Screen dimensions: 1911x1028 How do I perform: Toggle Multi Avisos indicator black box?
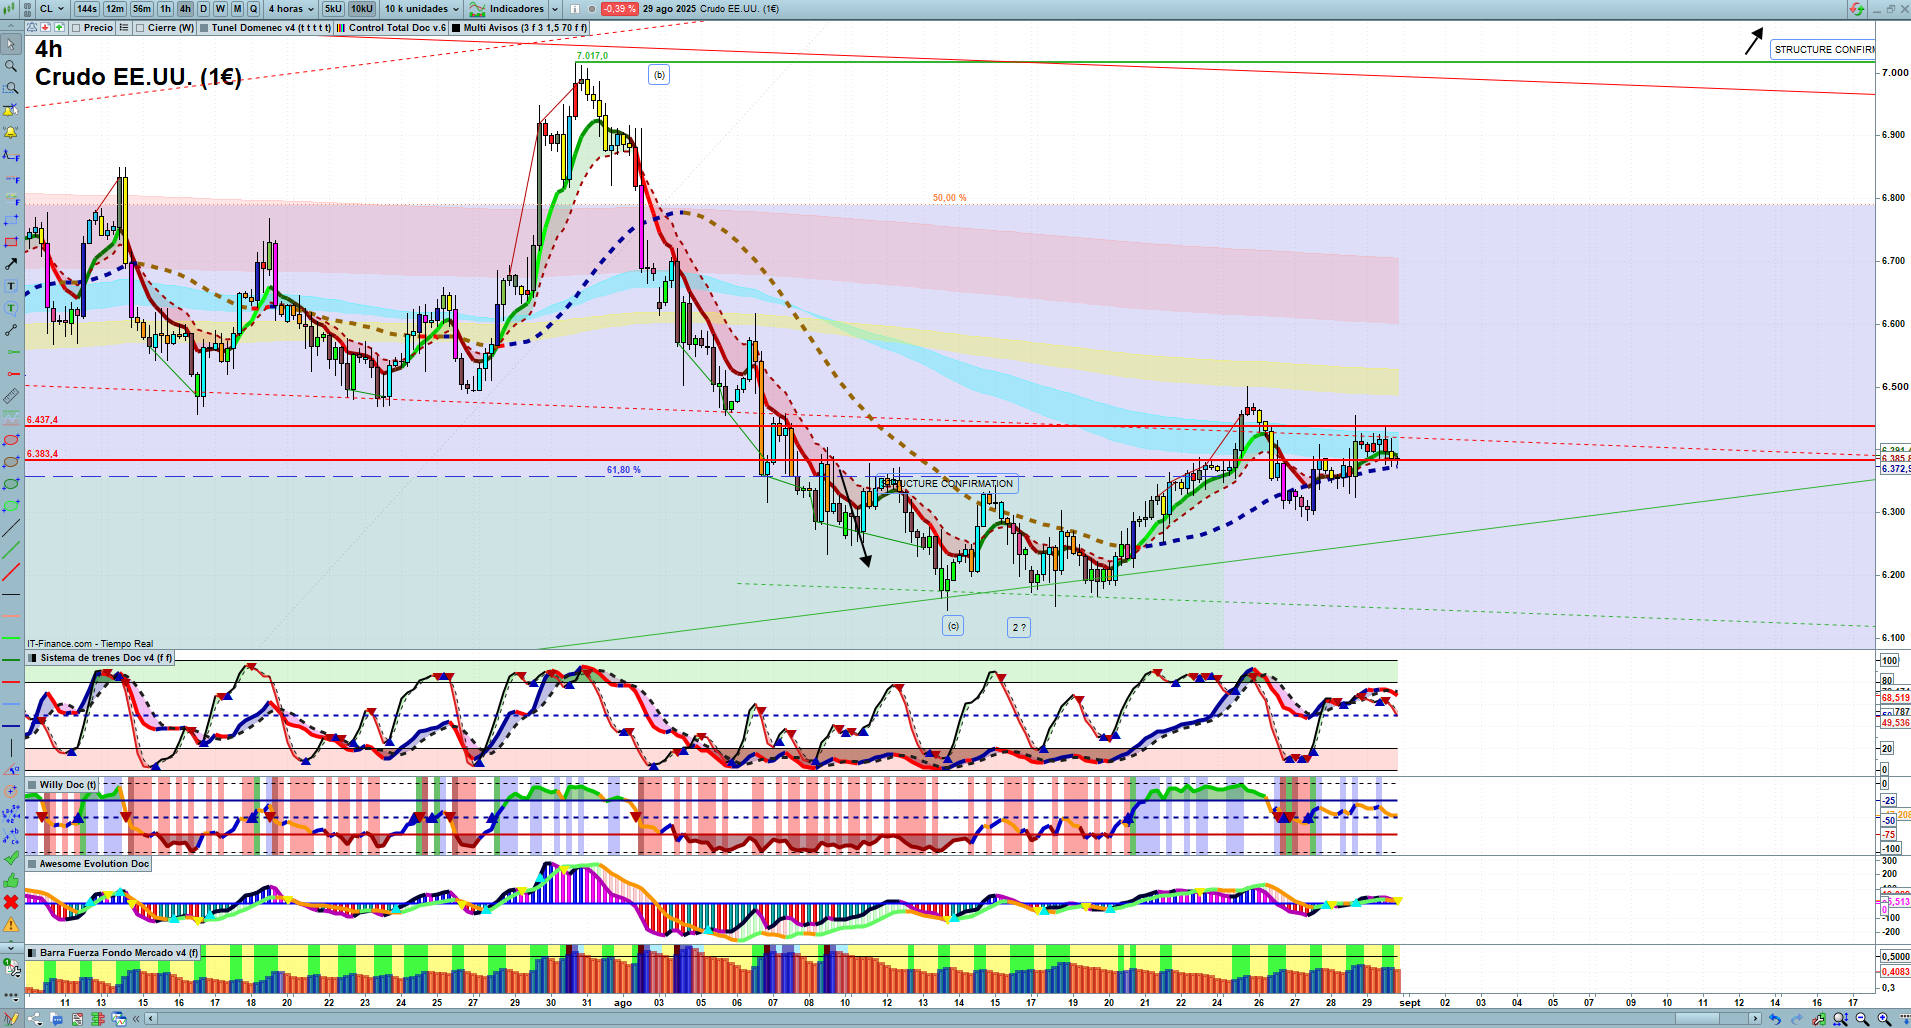[x=456, y=28]
